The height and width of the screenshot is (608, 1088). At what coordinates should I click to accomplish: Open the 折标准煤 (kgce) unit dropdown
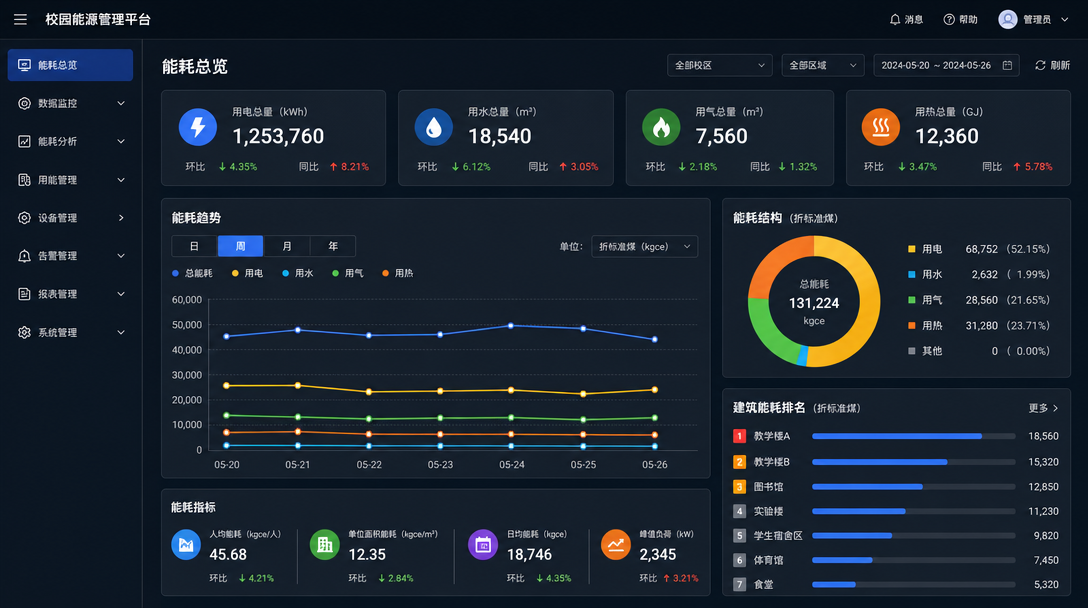(645, 246)
